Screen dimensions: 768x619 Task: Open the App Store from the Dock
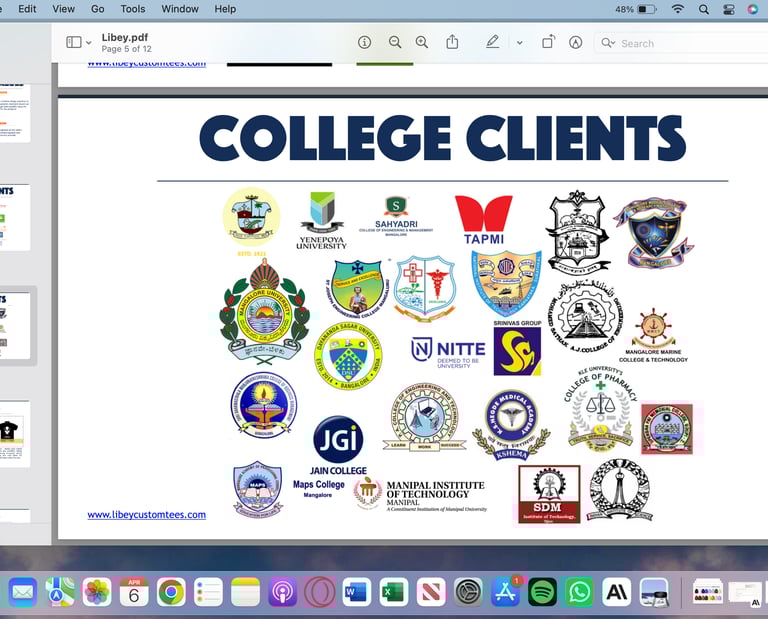(505, 592)
